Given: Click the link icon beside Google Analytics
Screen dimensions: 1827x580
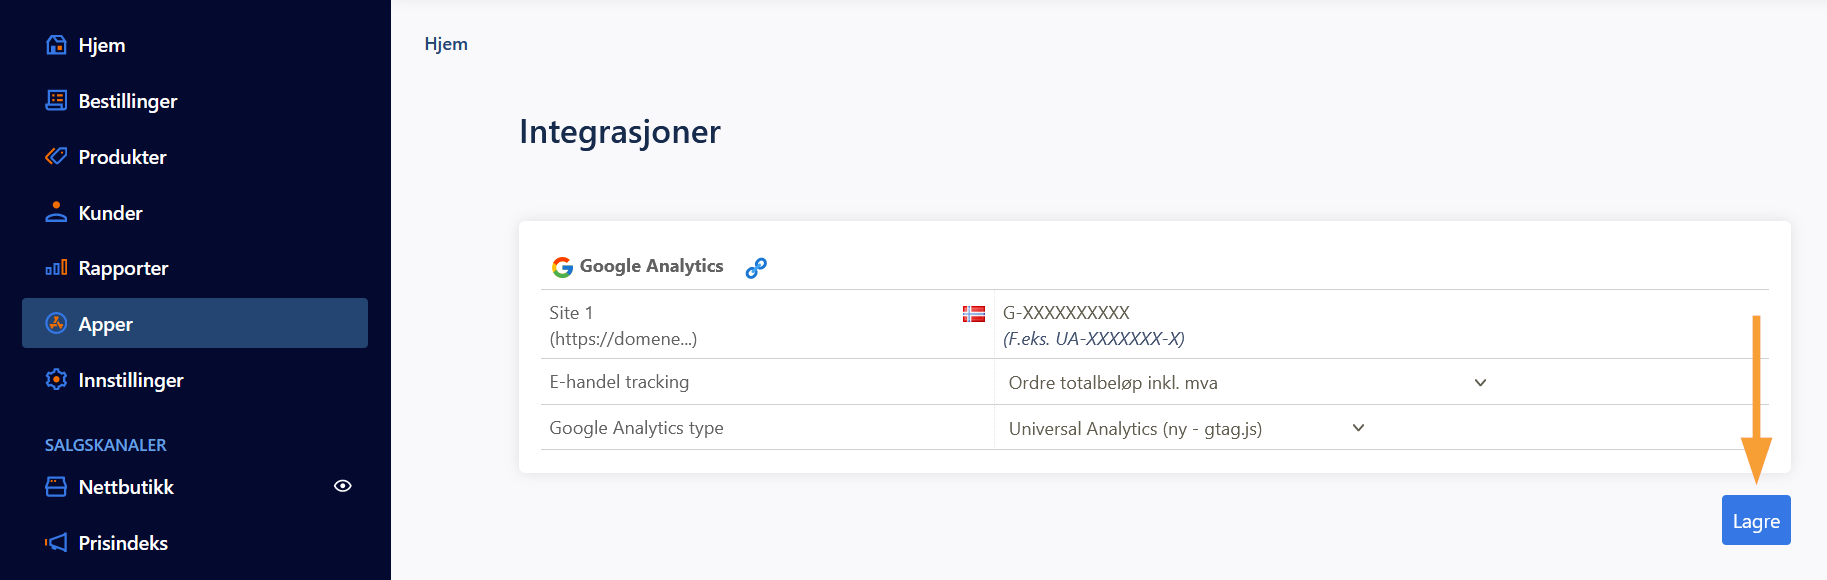Looking at the screenshot, I should pyautogui.click(x=756, y=268).
